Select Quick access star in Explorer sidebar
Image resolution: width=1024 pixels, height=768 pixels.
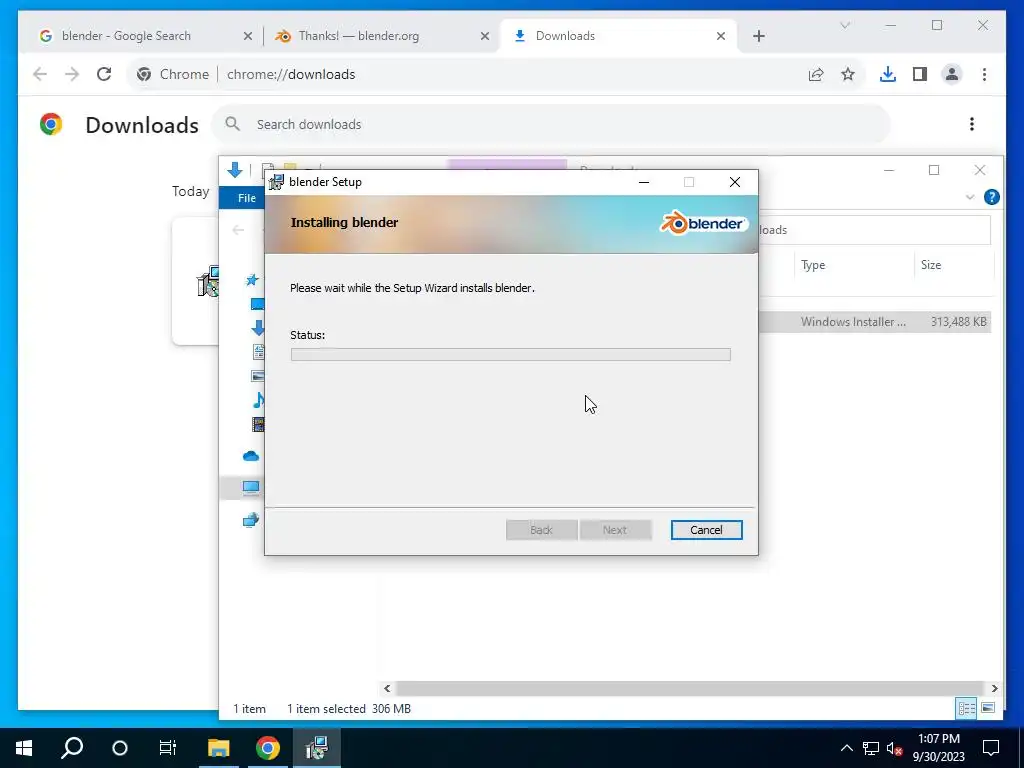(251, 280)
